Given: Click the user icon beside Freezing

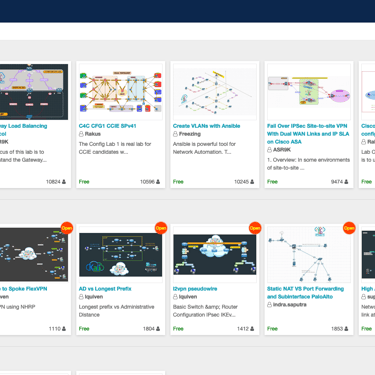Looking at the screenshot, I should pos(175,134).
